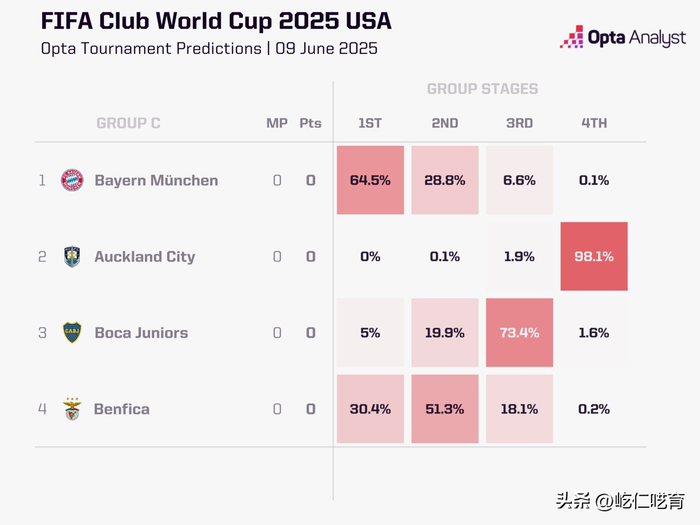Click the Pts column header
This screenshot has height=525, width=700.
tap(310, 123)
